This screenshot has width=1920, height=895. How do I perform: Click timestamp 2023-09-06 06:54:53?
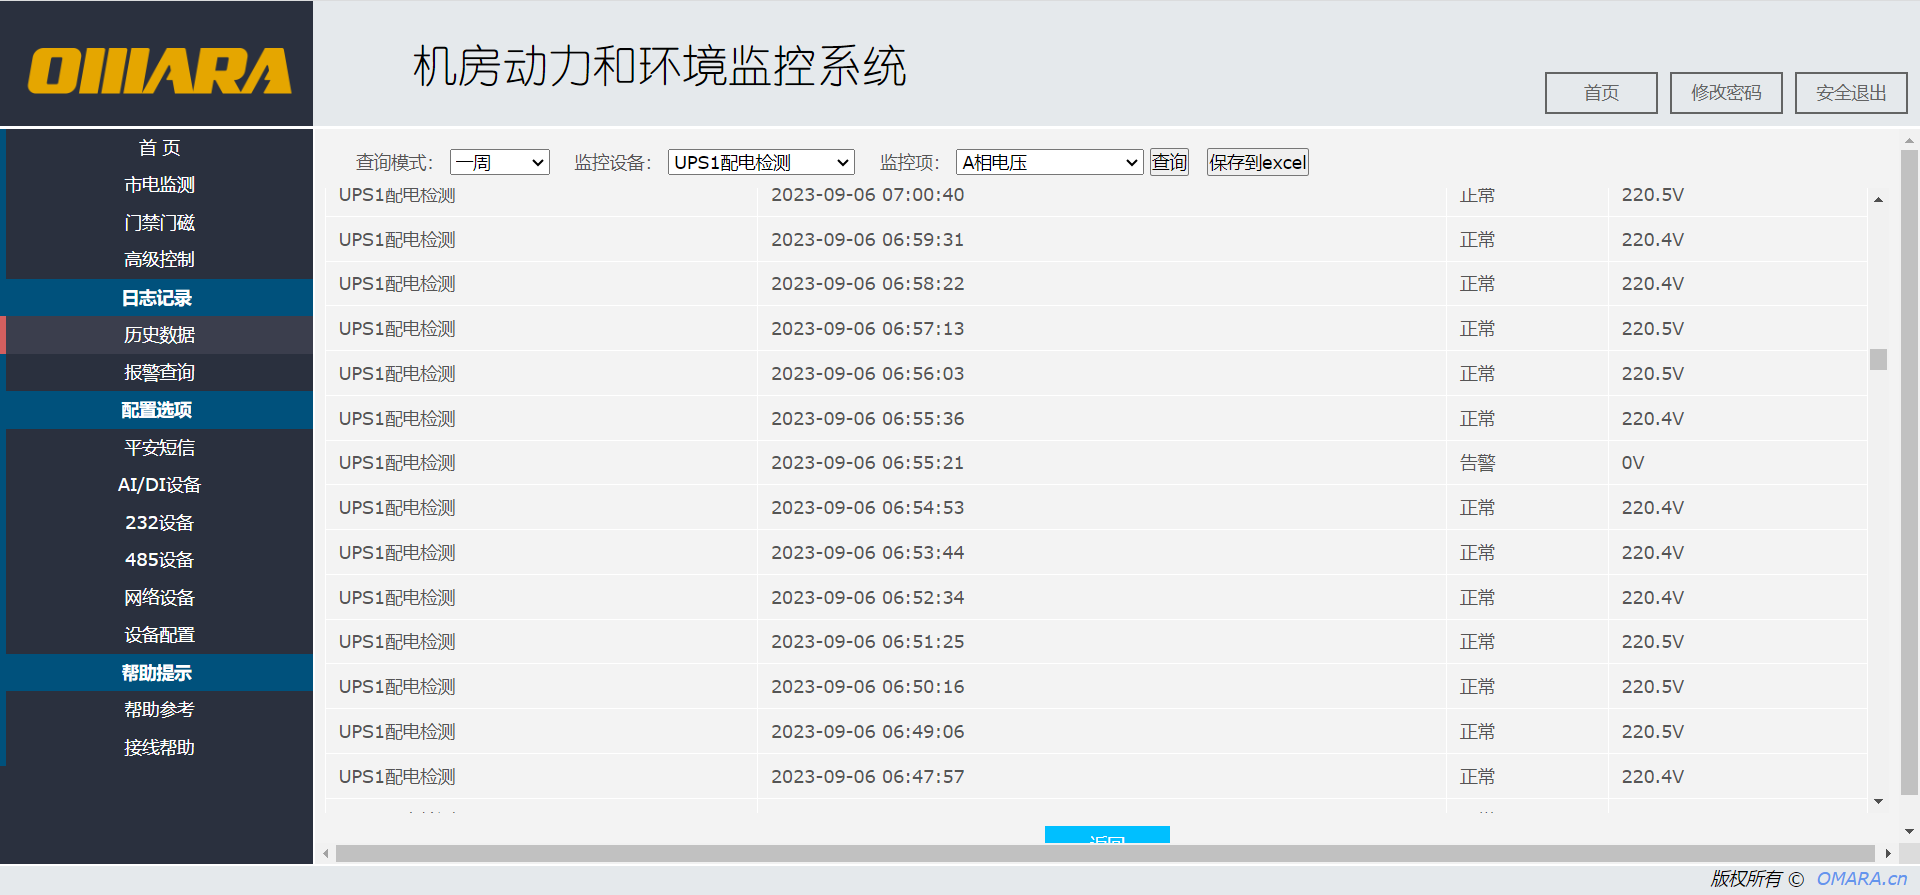[867, 508]
